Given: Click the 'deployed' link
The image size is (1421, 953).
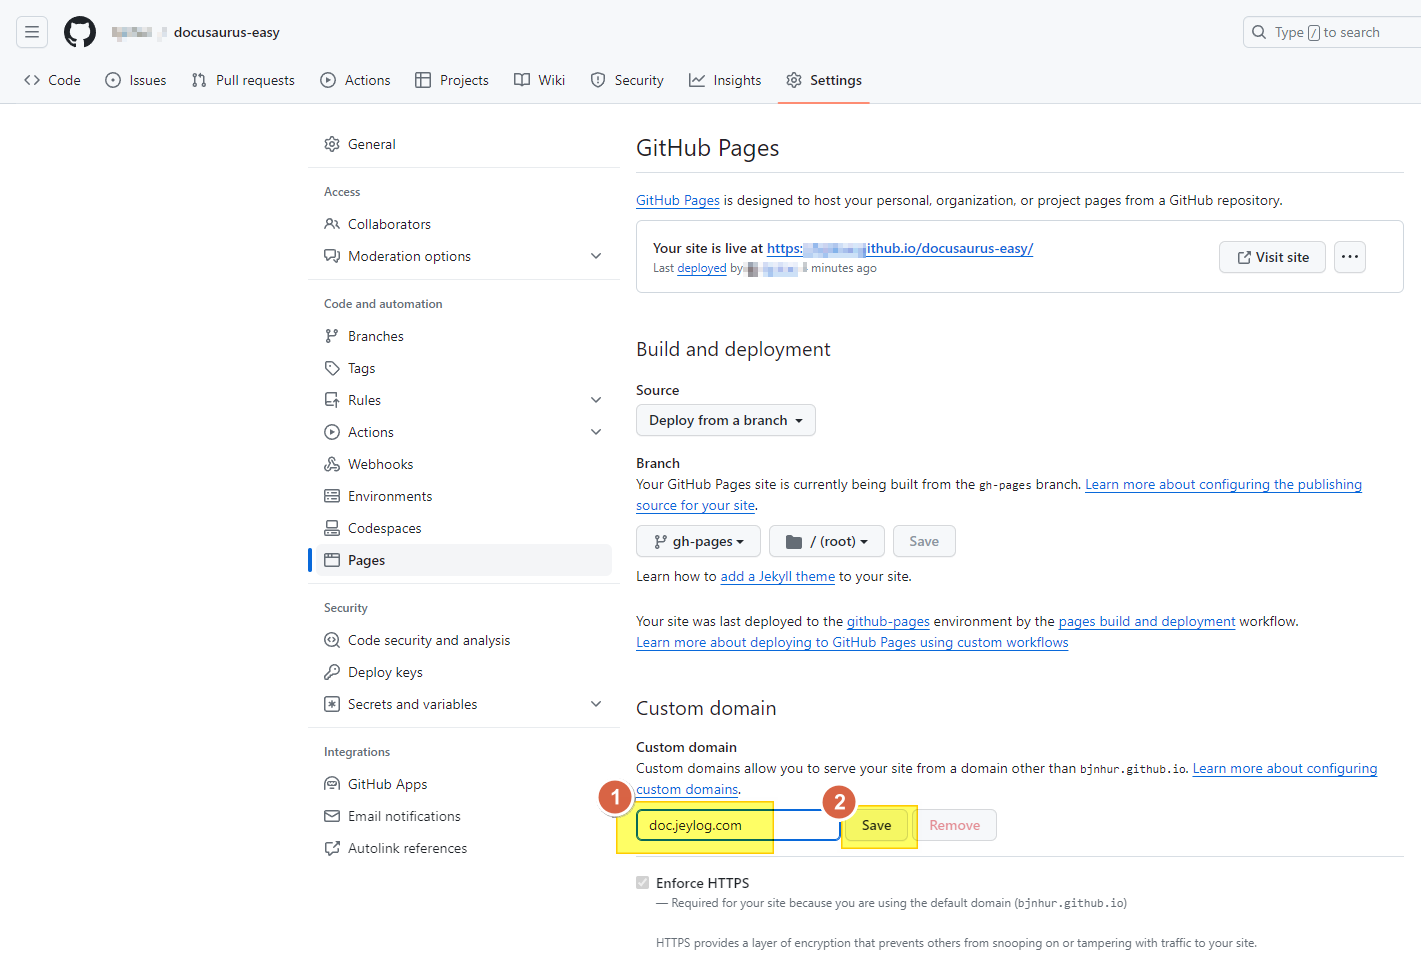Looking at the screenshot, I should pos(702,268).
